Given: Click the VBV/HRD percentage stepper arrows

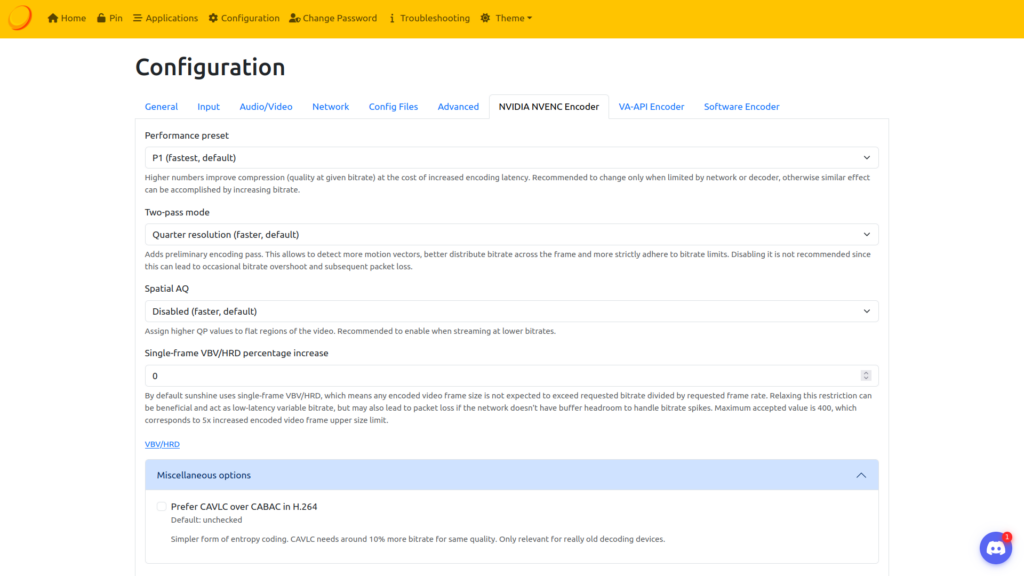Looking at the screenshot, I should [x=866, y=376].
